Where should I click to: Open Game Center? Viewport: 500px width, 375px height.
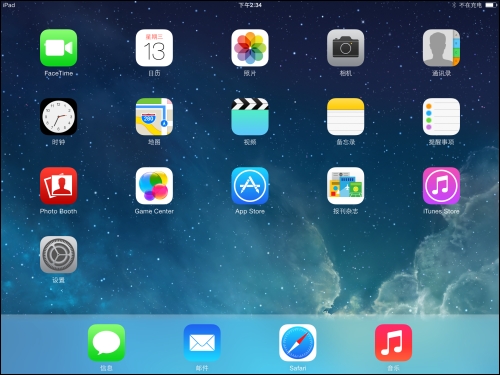click(x=154, y=186)
